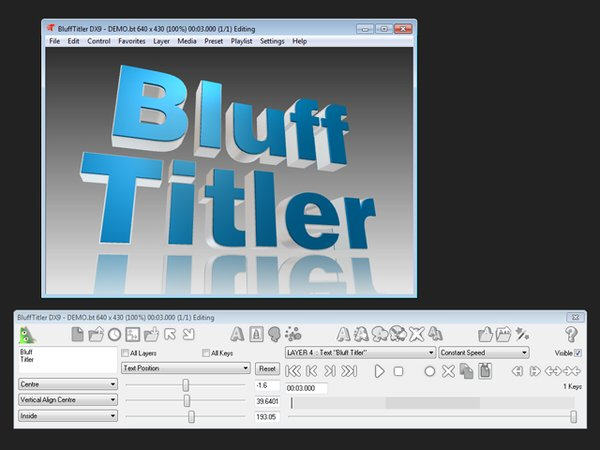Open the Centre alignment dropdown
This screenshot has height=450, width=600.
(68, 384)
